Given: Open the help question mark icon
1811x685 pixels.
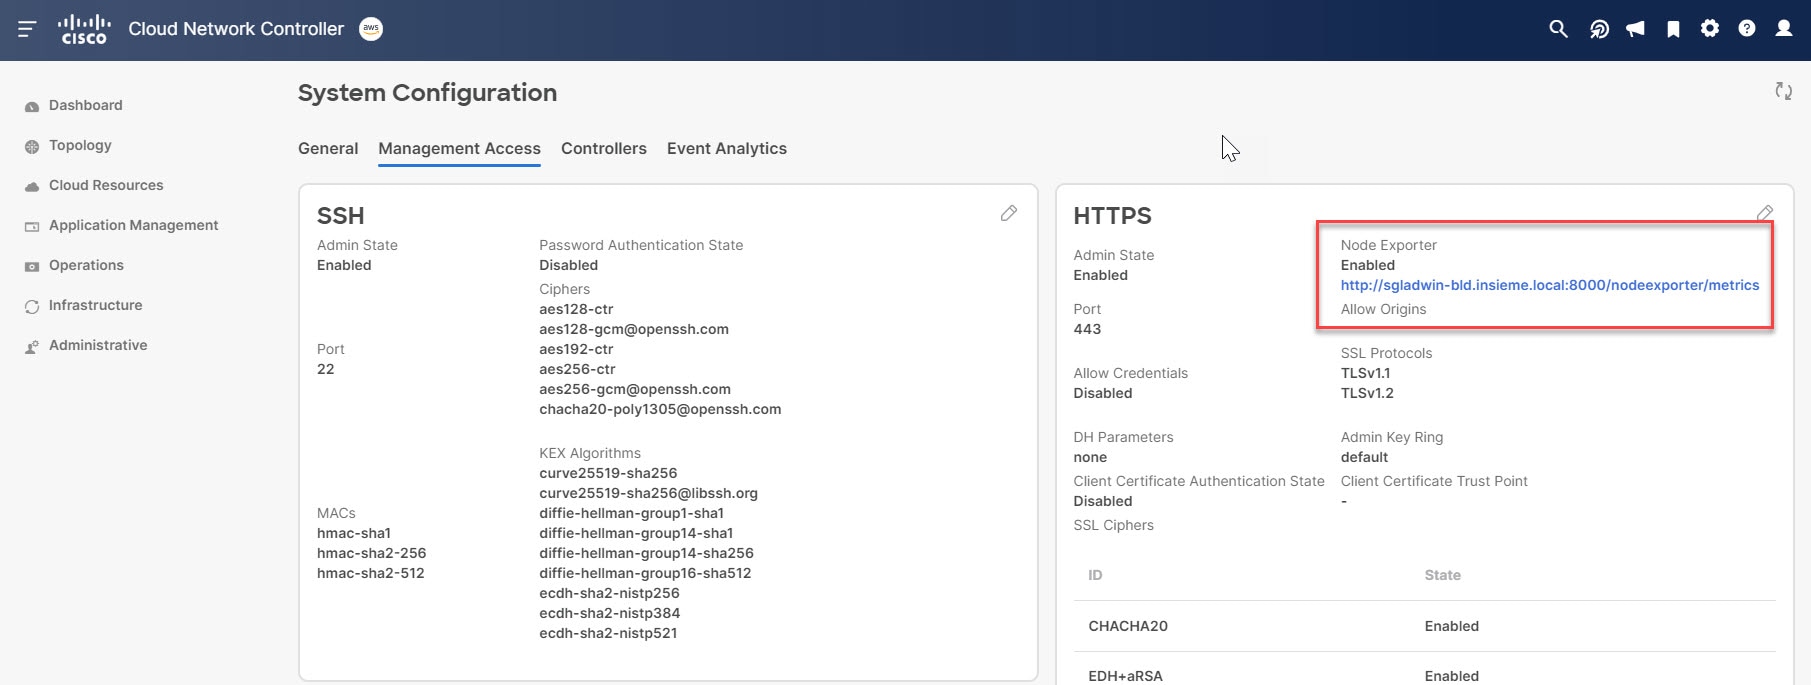Looking at the screenshot, I should pyautogui.click(x=1747, y=29).
